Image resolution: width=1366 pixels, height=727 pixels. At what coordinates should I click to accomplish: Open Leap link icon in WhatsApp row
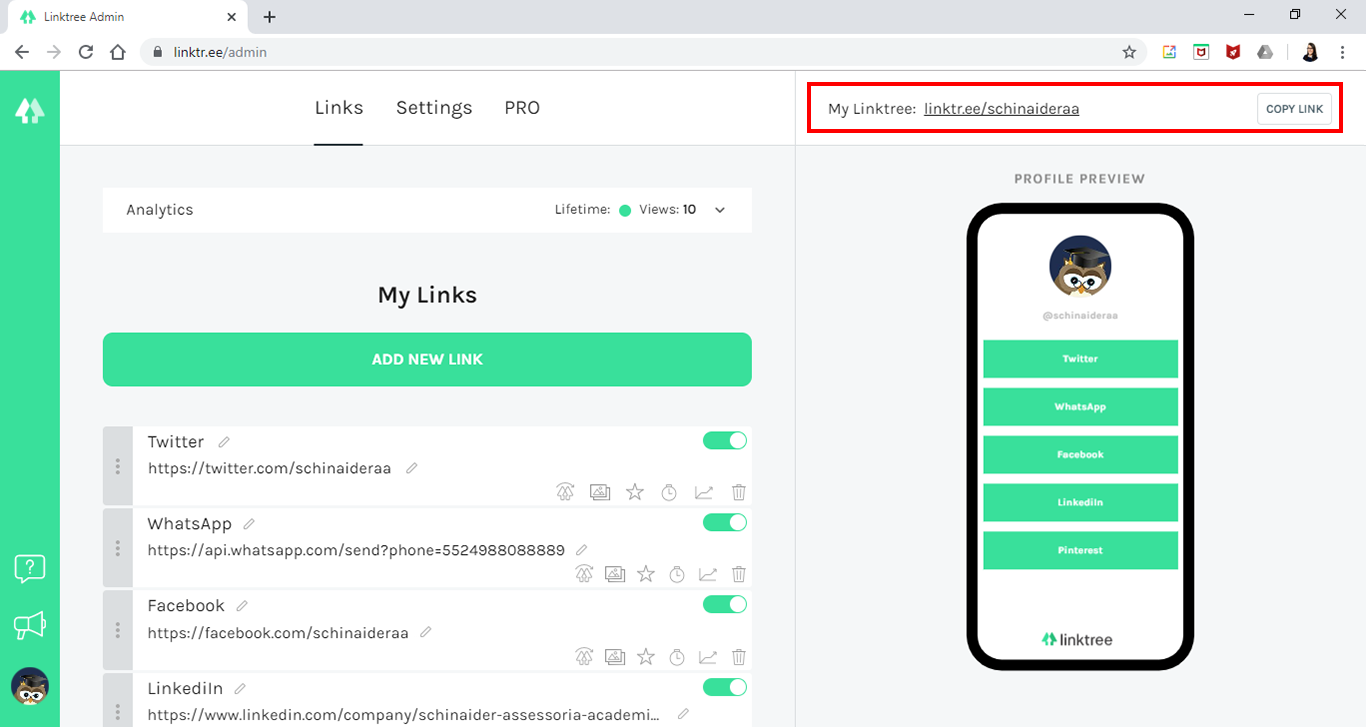(x=584, y=574)
